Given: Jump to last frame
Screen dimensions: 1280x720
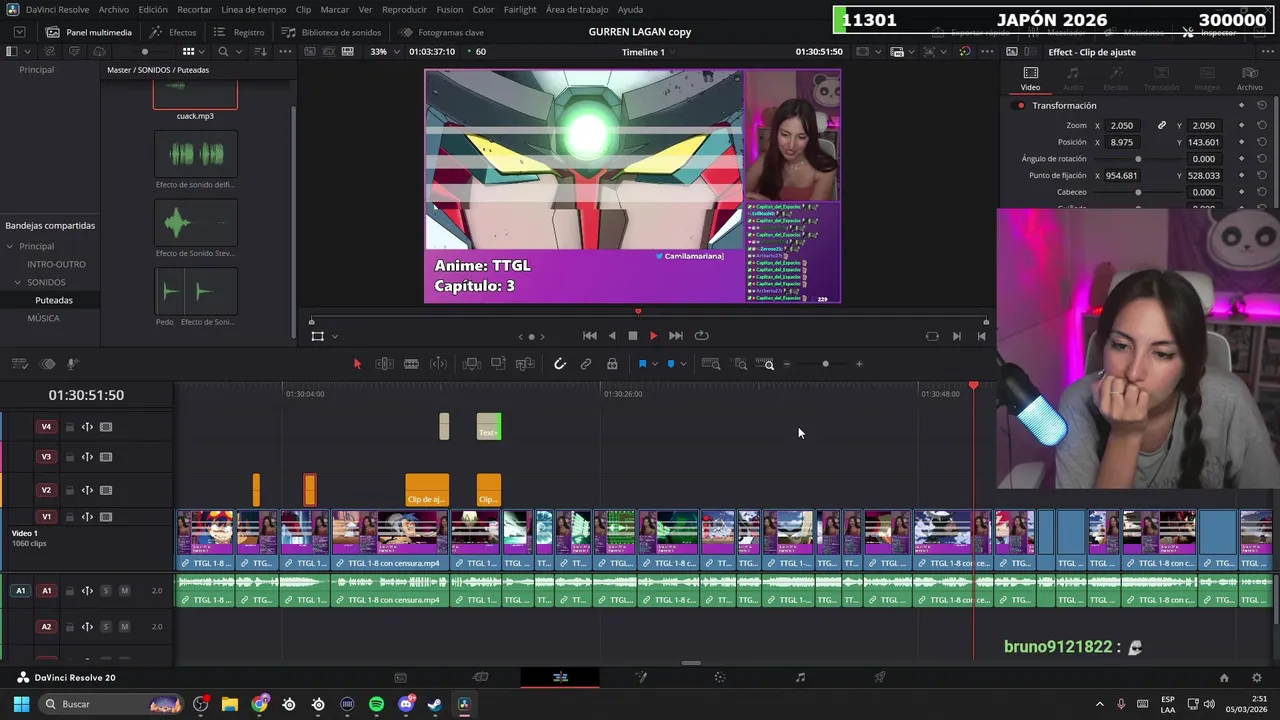Looking at the screenshot, I should pyautogui.click(x=676, y=336).
